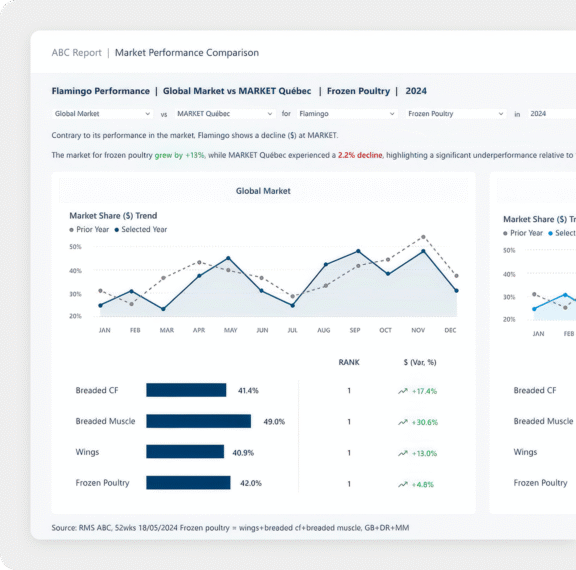Viewport: 576px width, 570px height.
Task: Click the '+4.8%' variance value
Action: click(423, 485)
